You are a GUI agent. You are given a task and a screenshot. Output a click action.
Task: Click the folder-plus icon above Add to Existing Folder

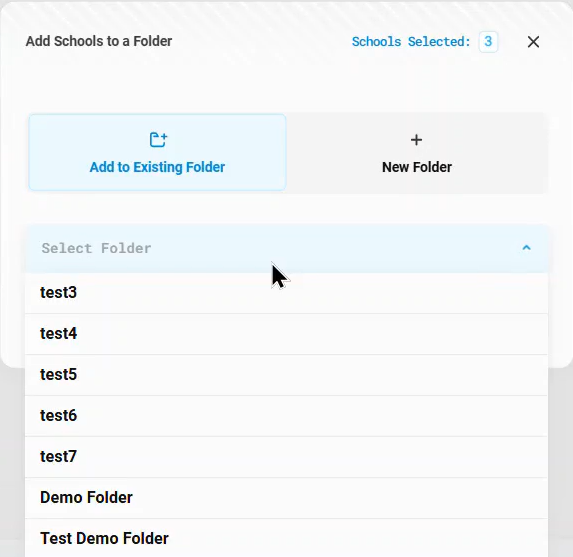158,140
